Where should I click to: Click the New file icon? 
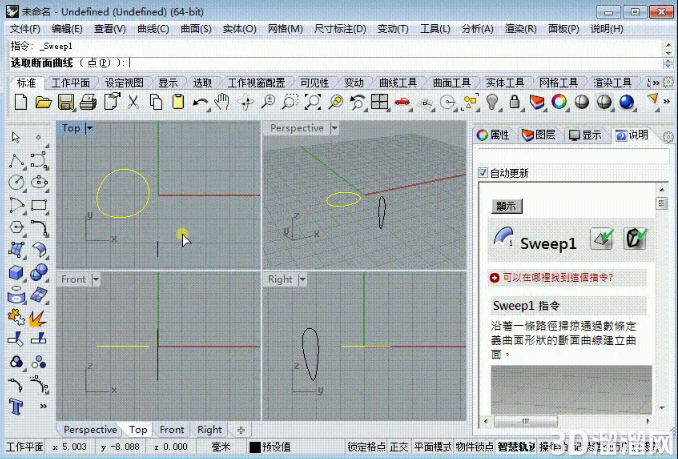[21, 102]
